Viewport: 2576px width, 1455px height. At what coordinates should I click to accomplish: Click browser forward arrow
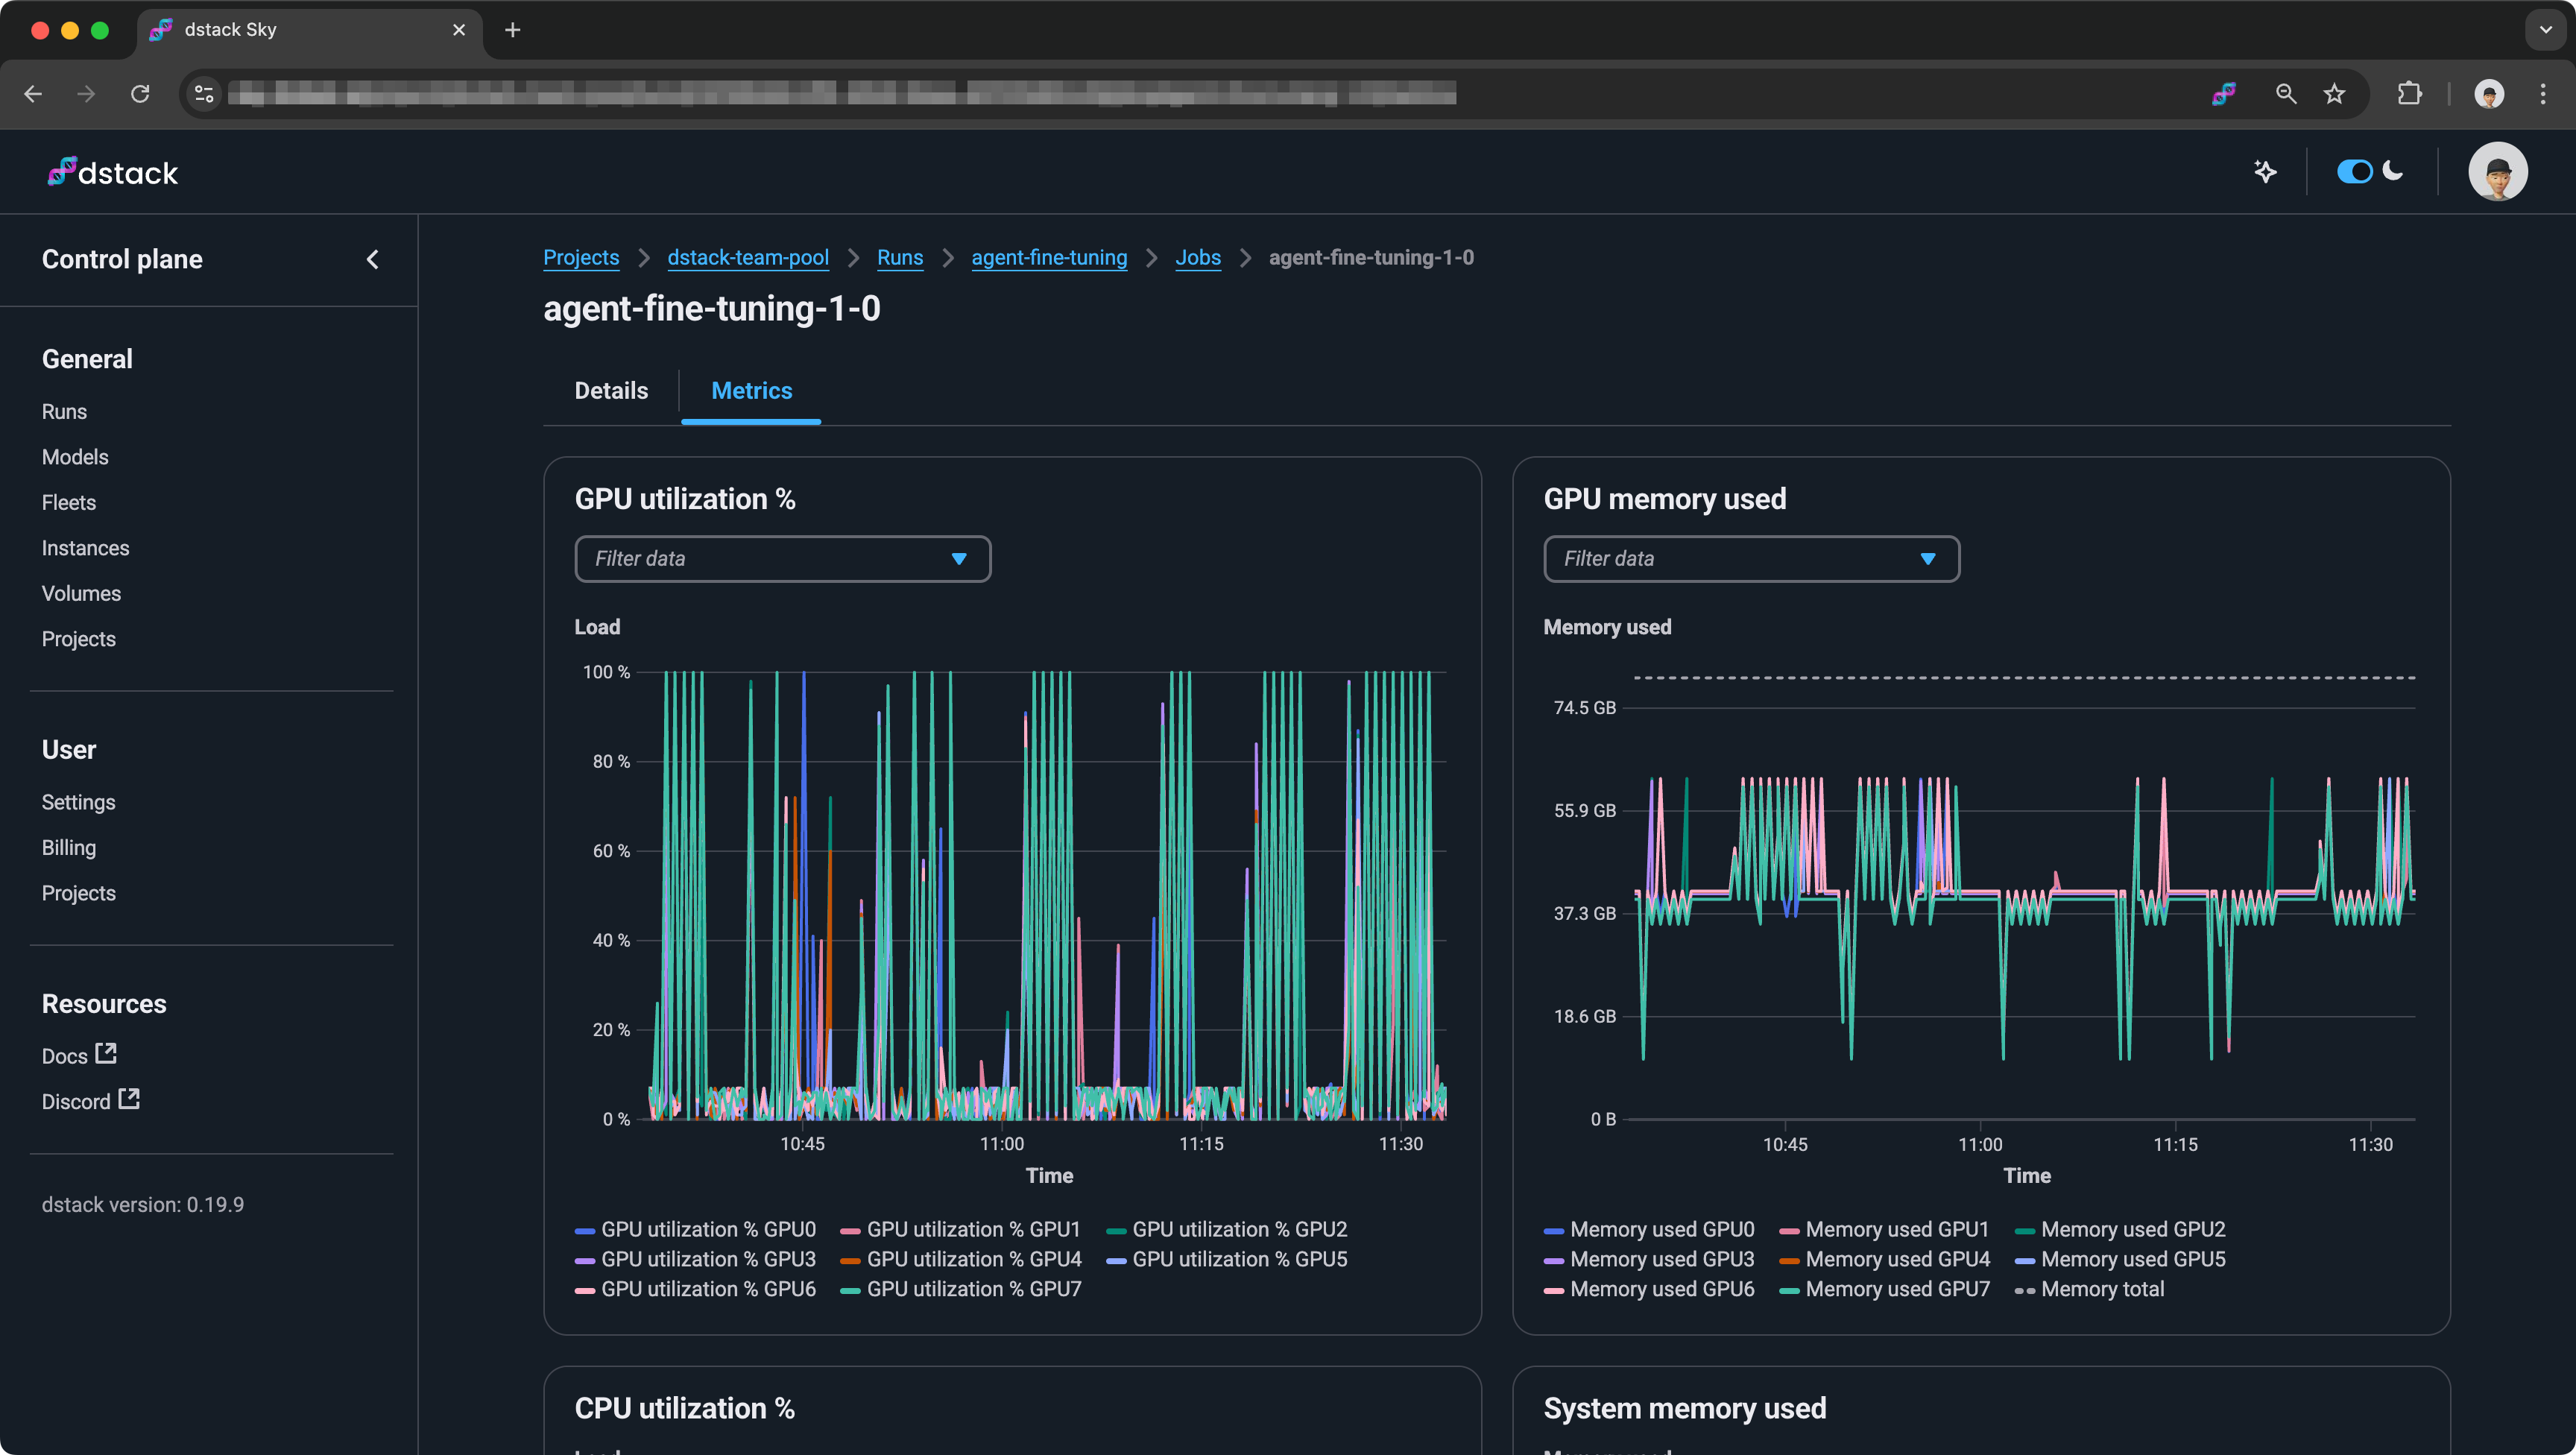tap(87, 94)
